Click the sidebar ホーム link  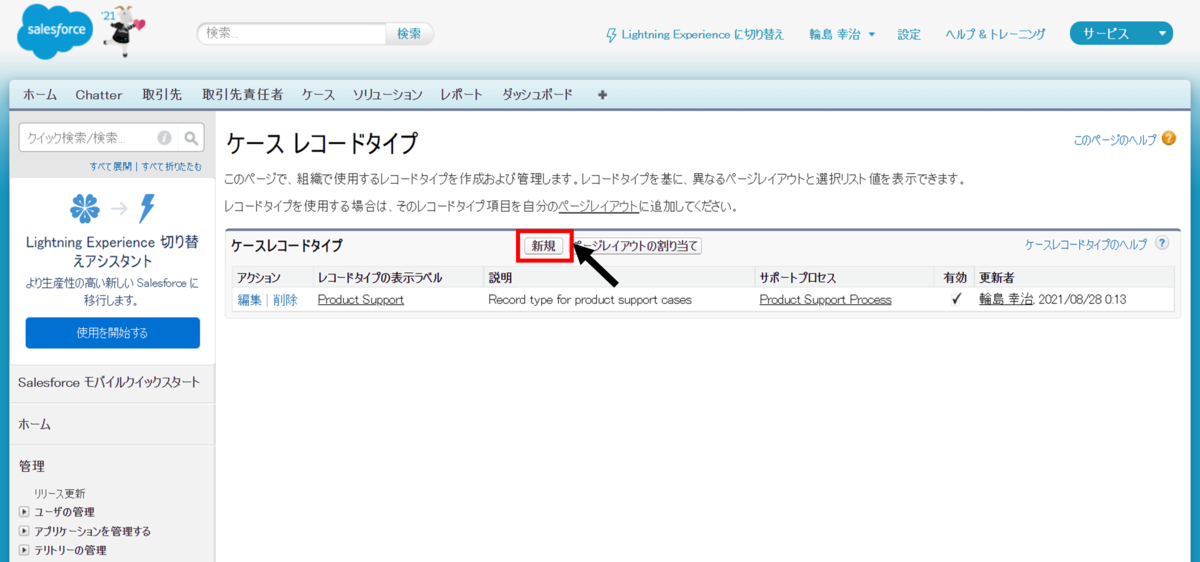click(35, 424)
